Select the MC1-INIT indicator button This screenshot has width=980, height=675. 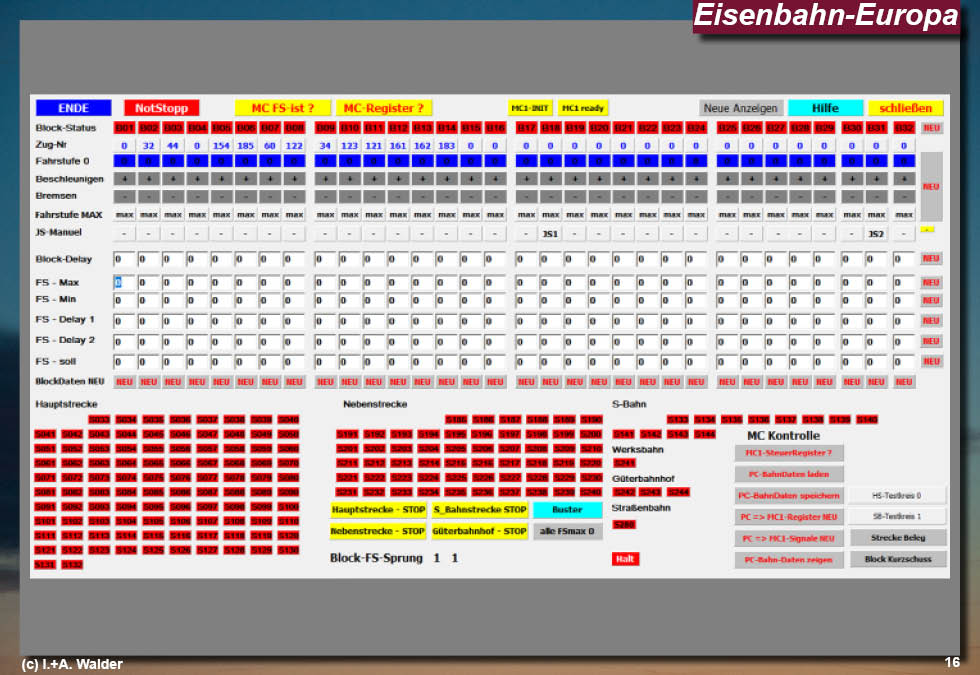530,108
